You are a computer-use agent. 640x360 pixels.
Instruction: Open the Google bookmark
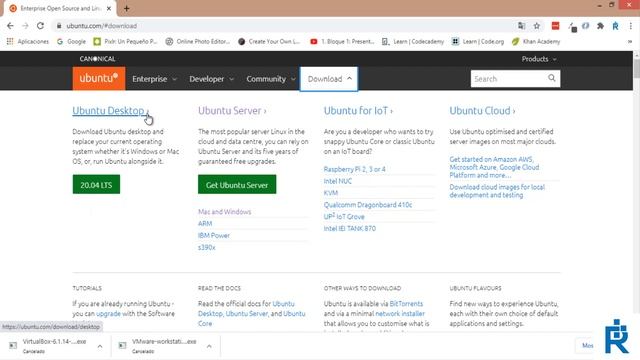tap(71, 41)
